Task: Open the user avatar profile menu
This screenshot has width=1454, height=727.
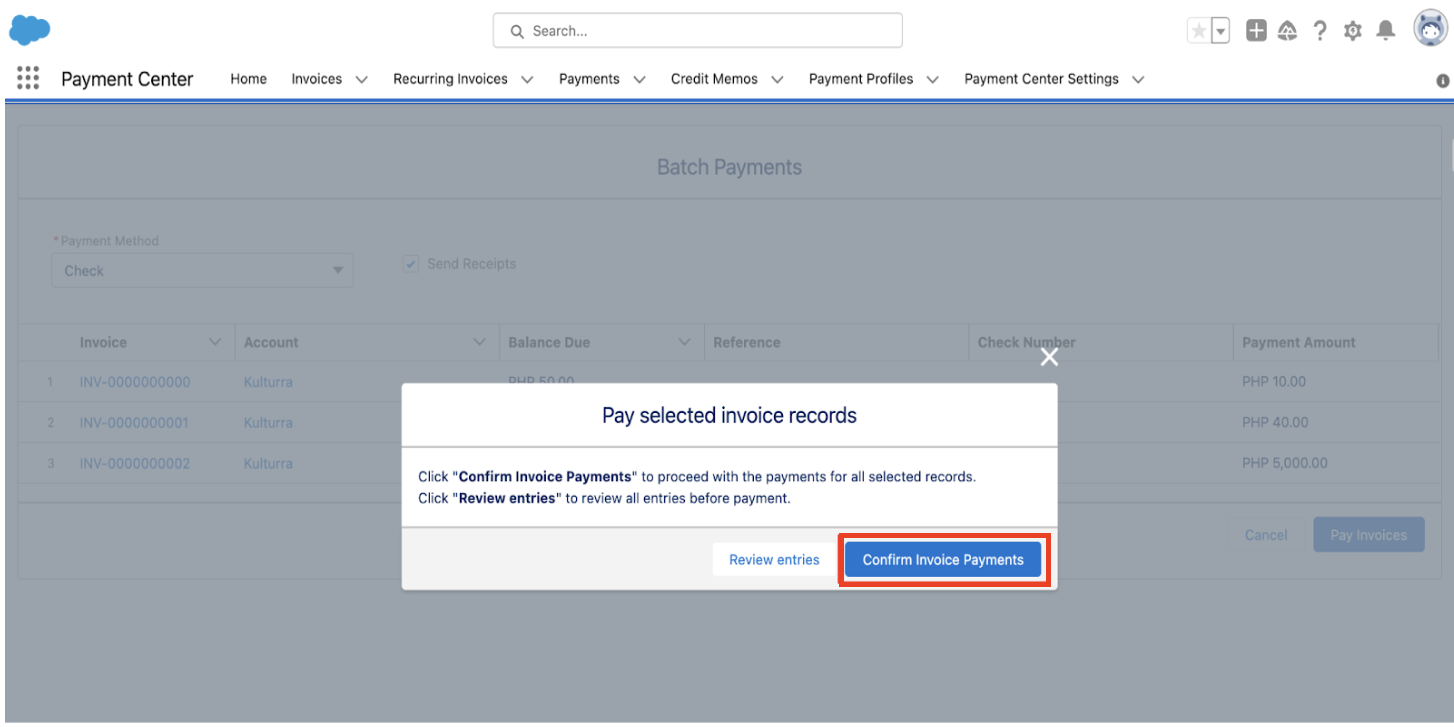Action: click(x=1431, y=30)
